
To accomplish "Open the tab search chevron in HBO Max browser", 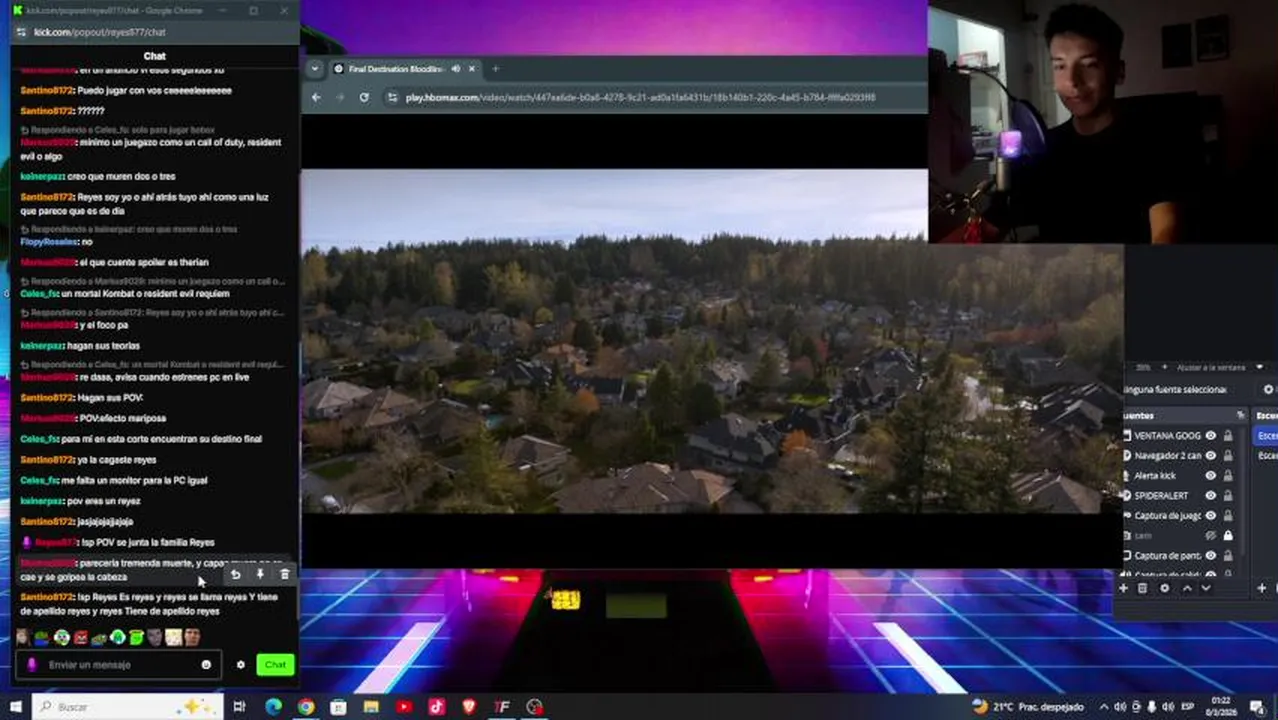I will point(315,69).
